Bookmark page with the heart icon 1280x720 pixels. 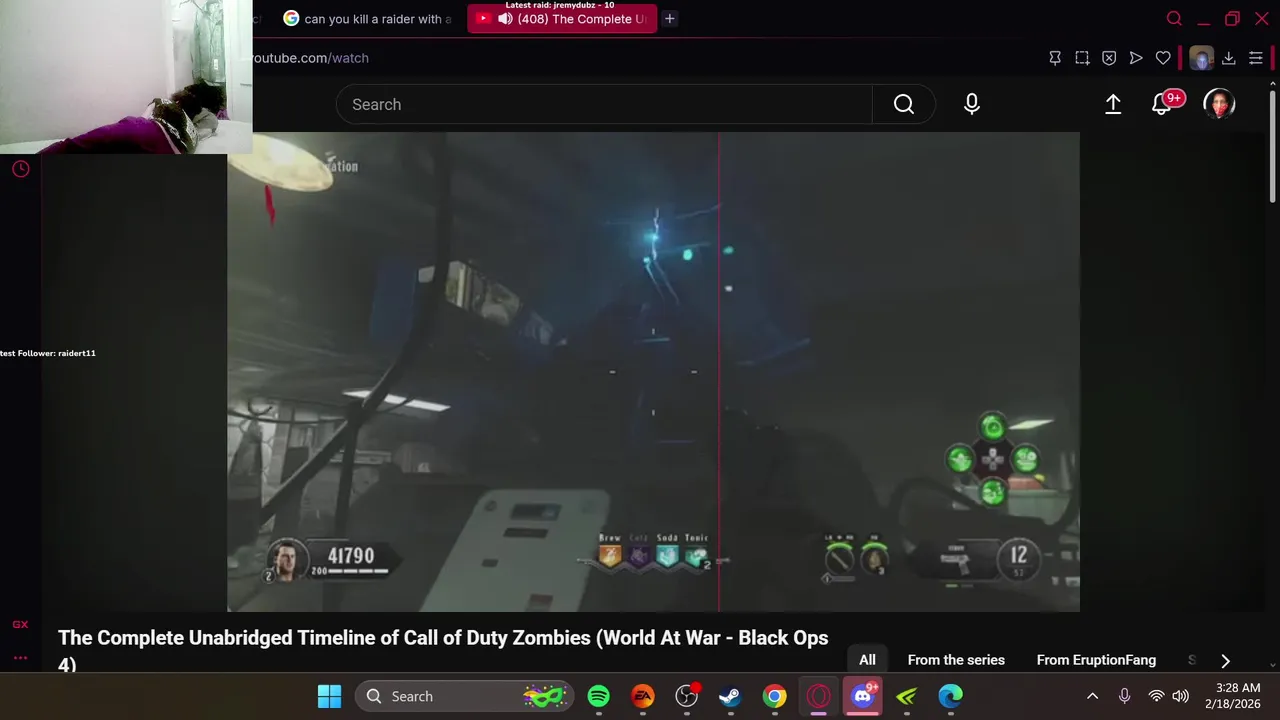(1163, 58)
